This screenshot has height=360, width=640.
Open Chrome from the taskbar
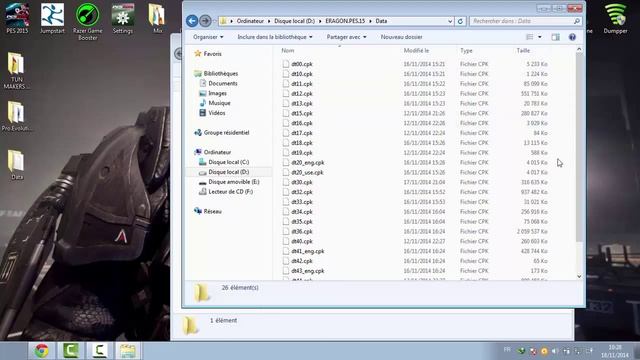click(41, 351)
